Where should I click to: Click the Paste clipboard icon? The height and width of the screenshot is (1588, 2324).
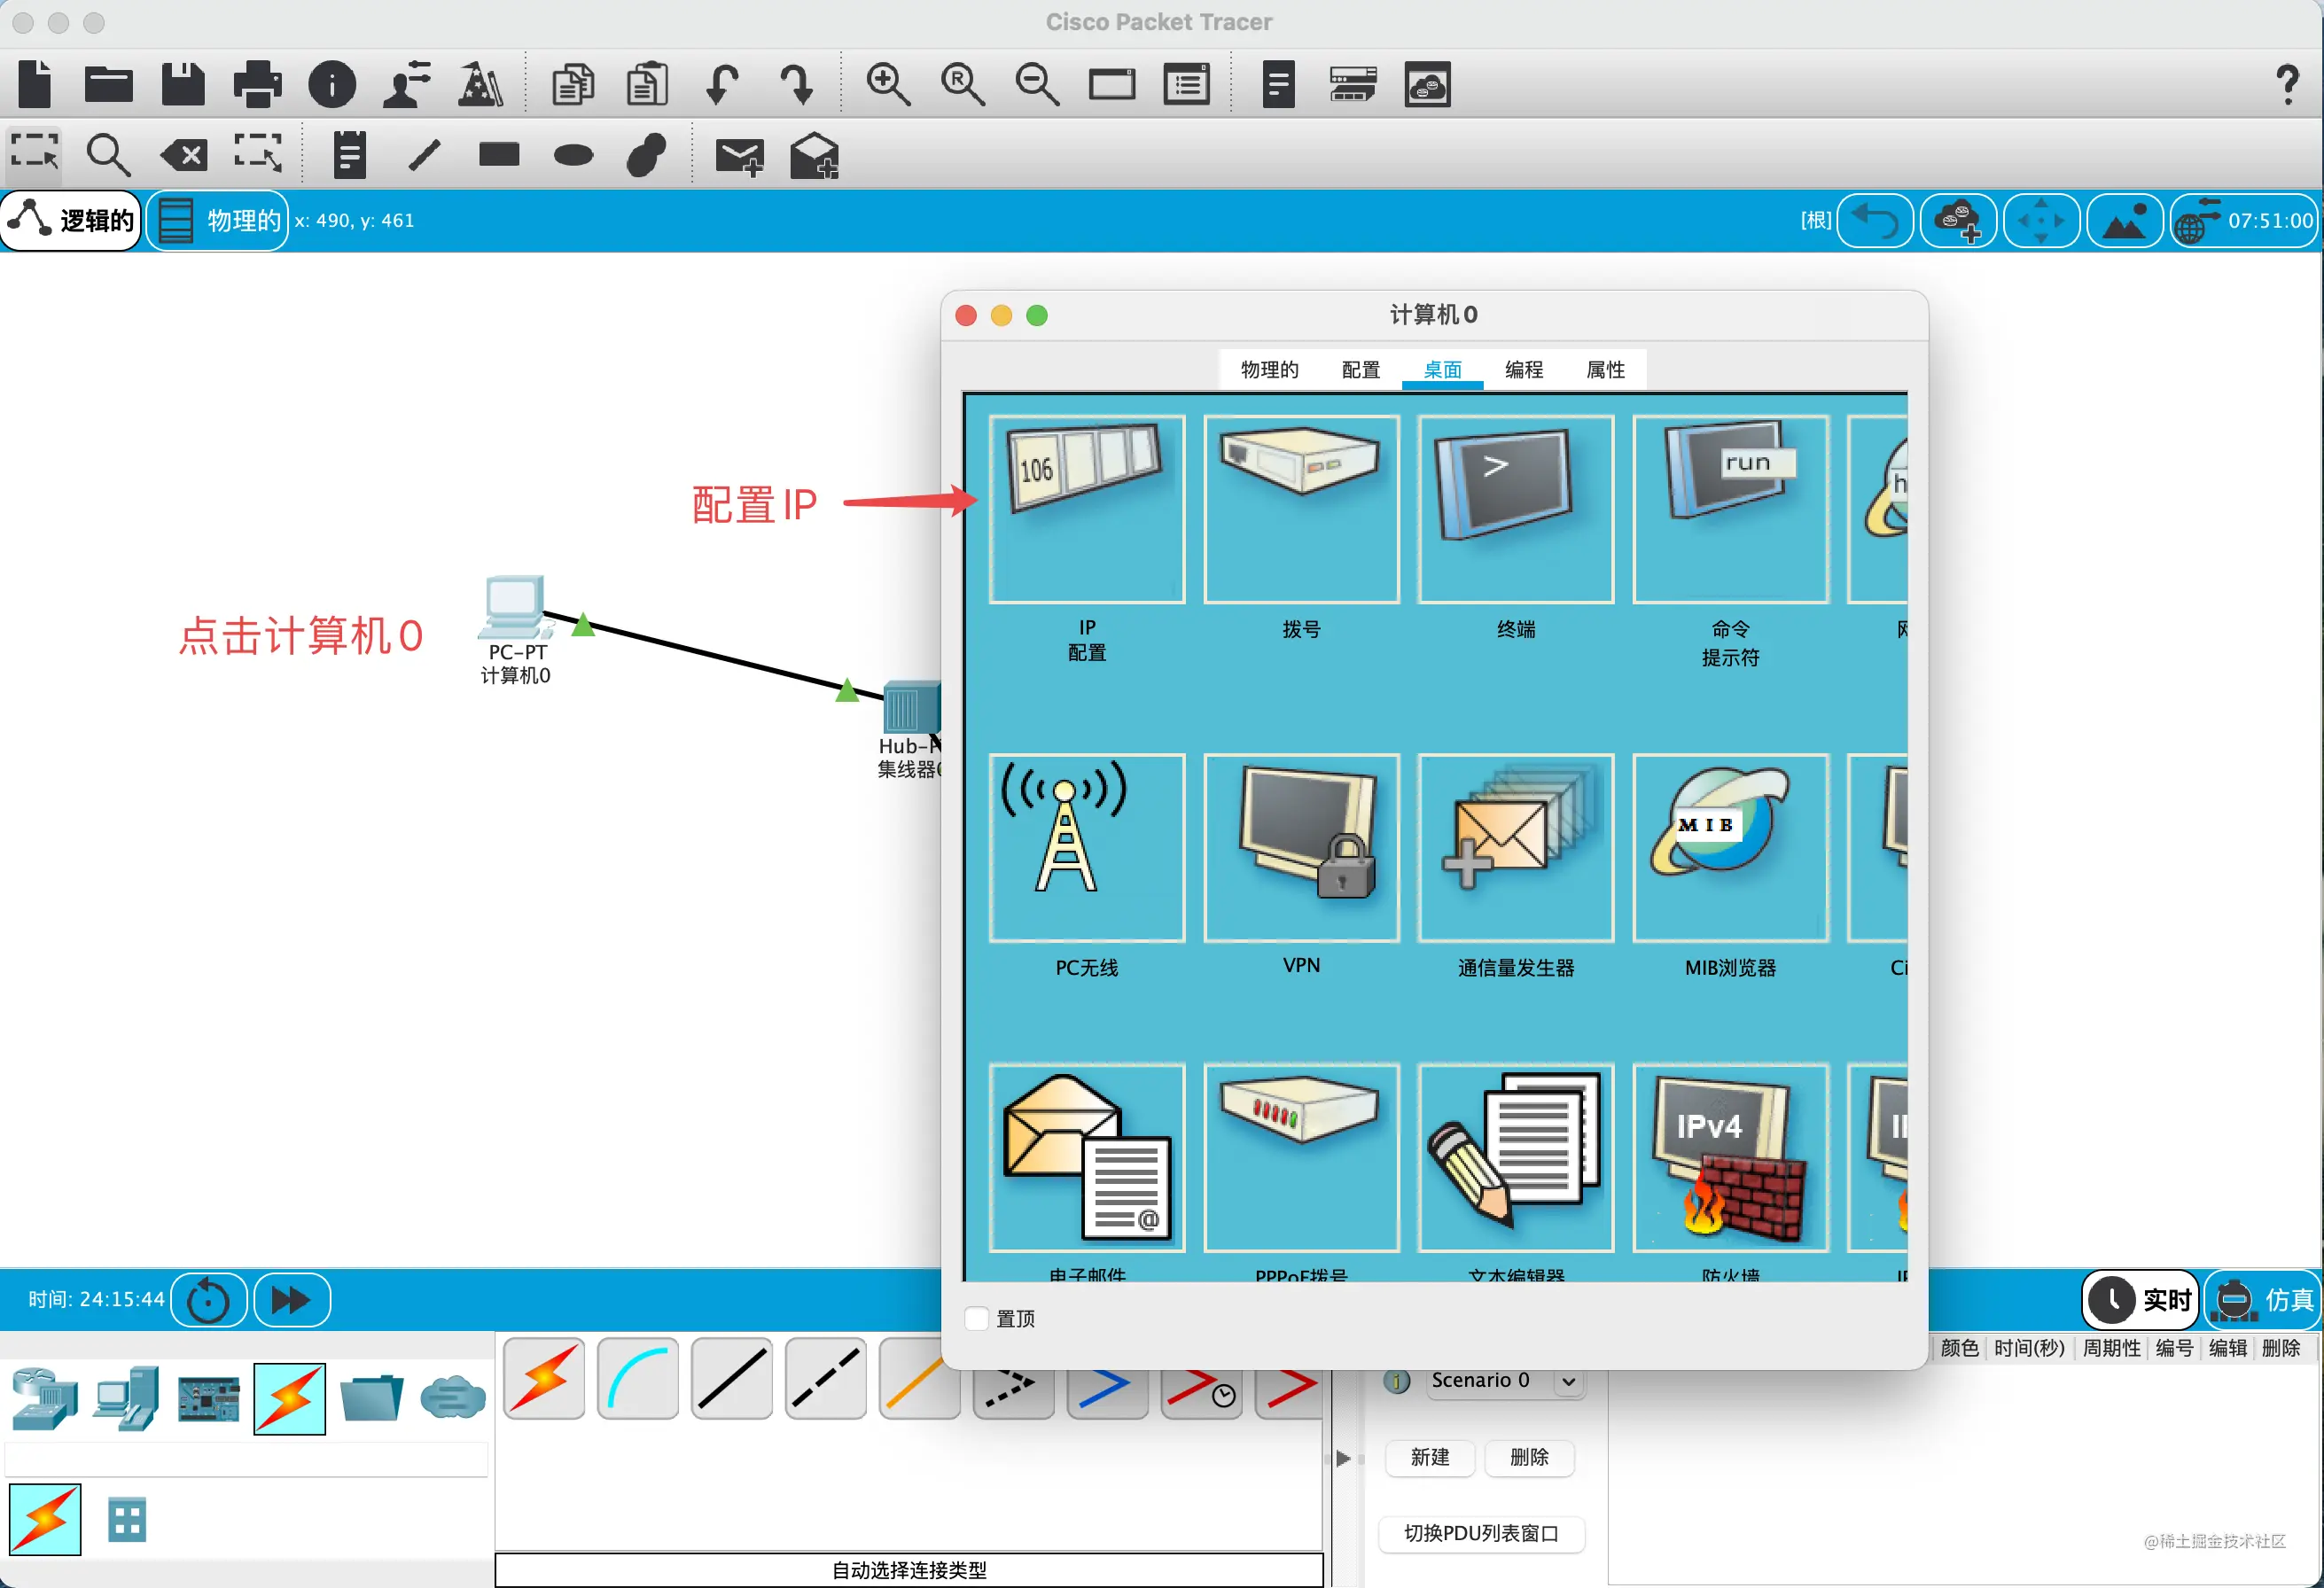647,84
